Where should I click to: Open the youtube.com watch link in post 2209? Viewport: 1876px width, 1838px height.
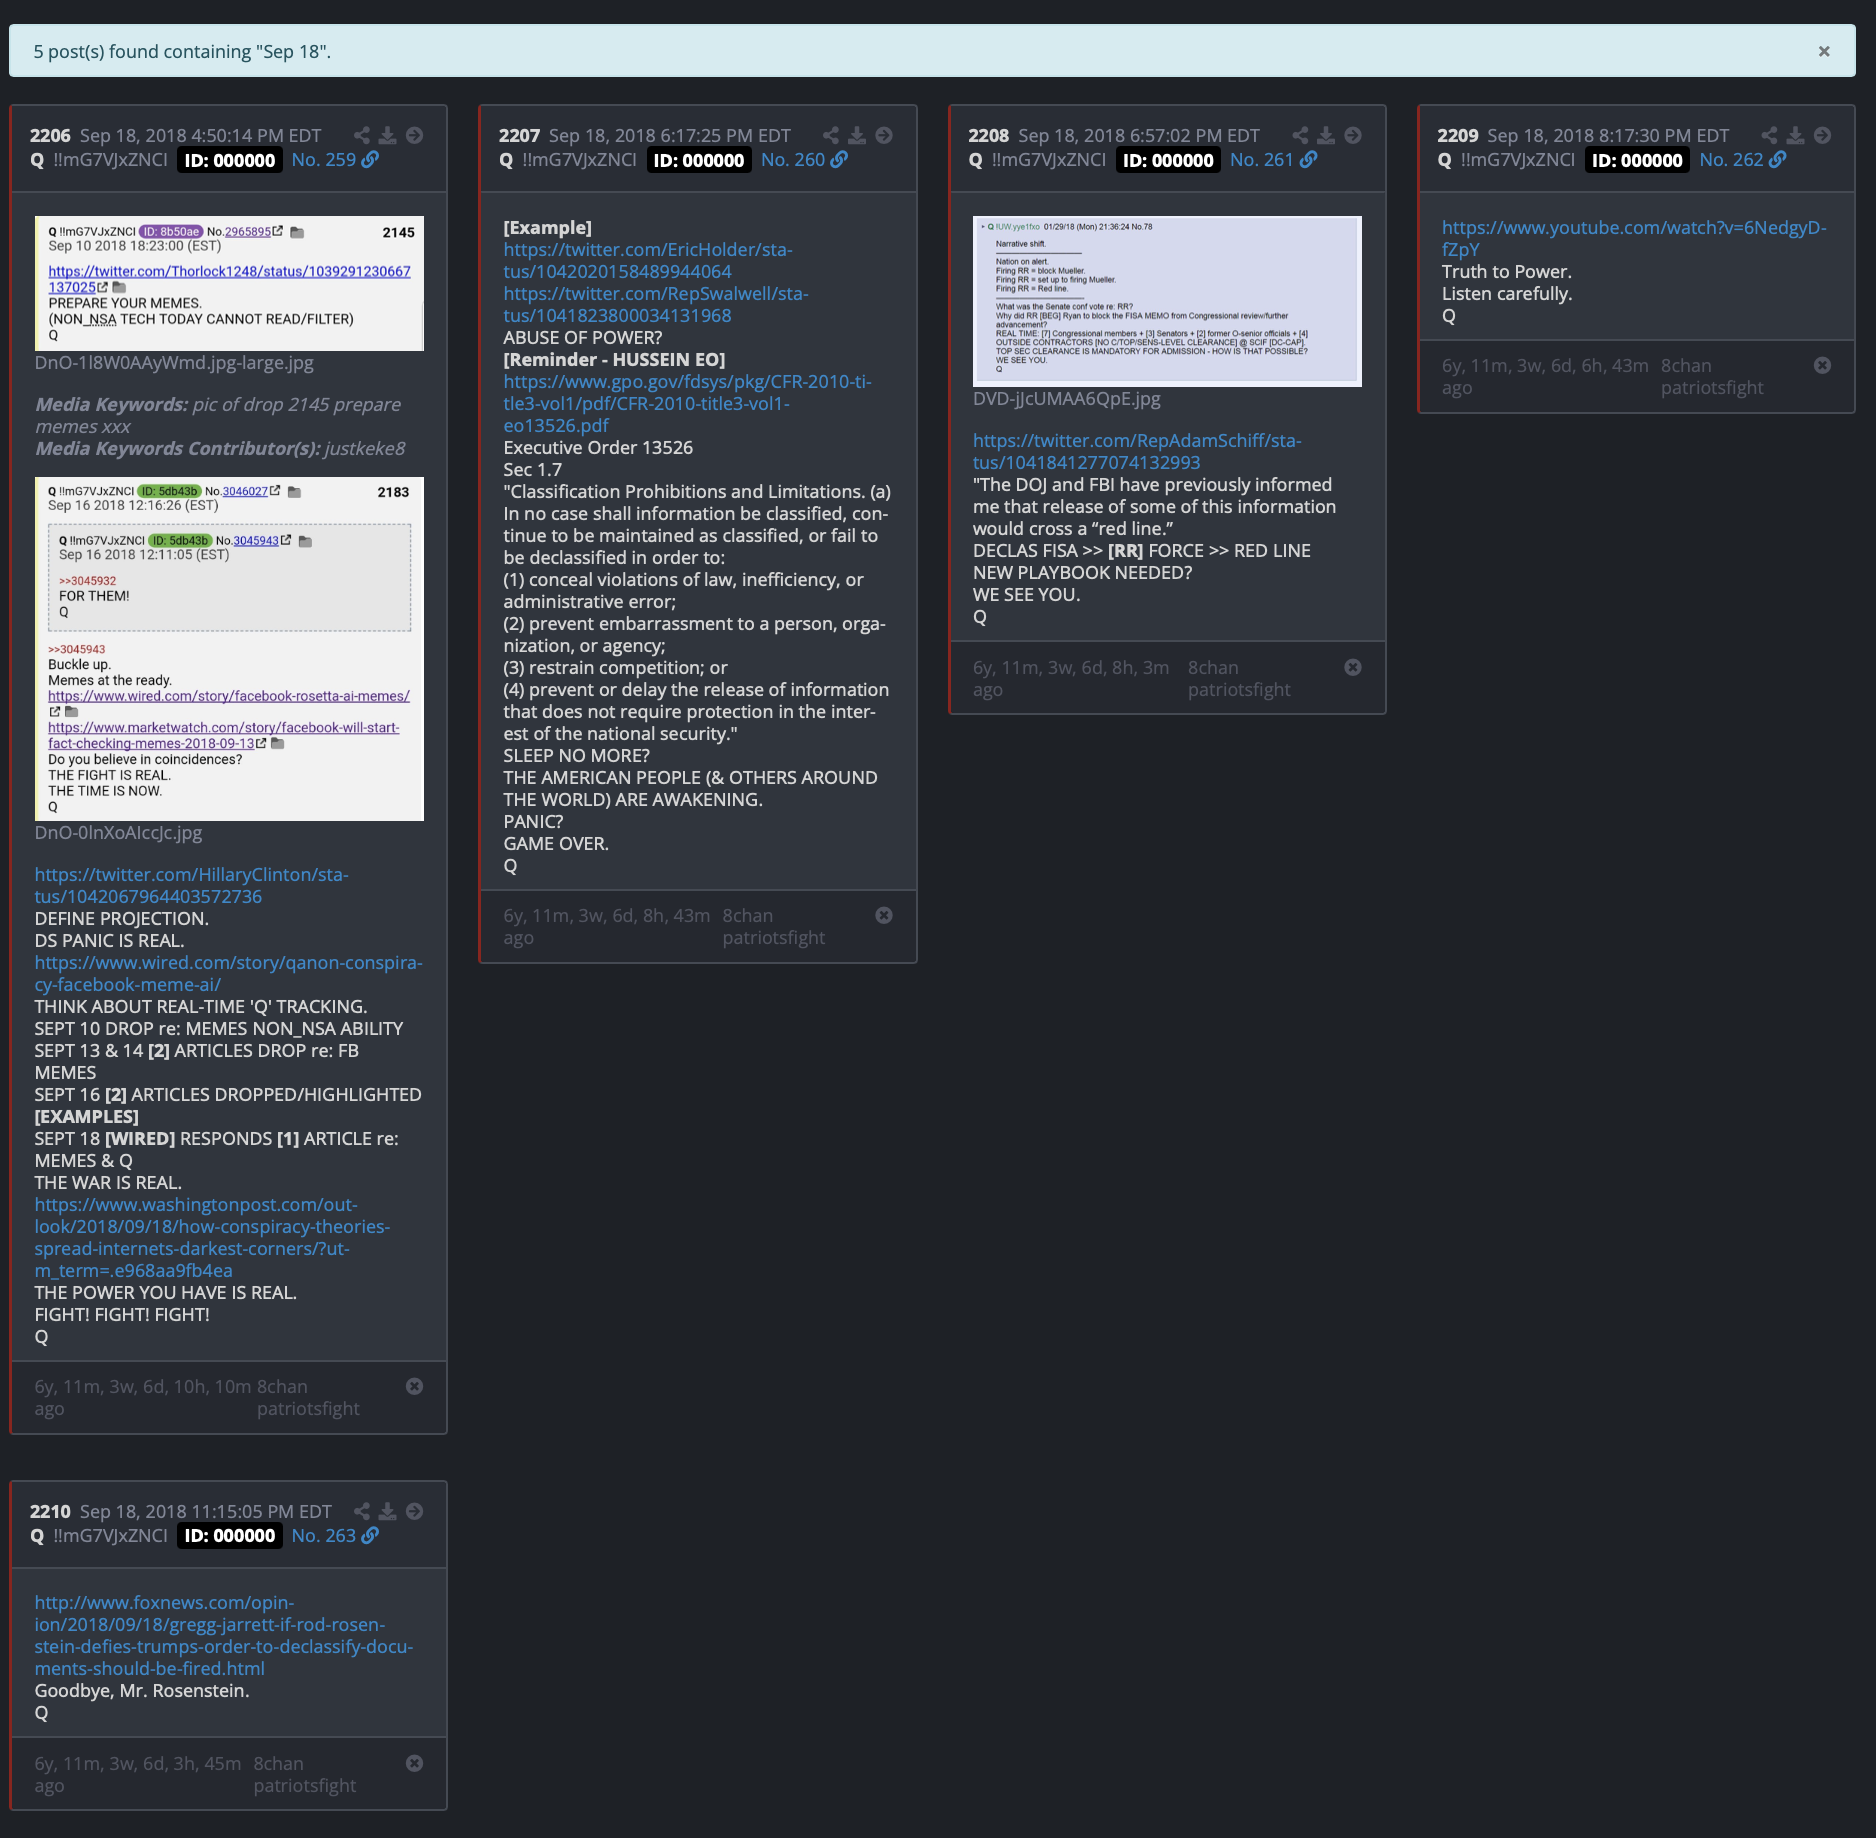1634,238
